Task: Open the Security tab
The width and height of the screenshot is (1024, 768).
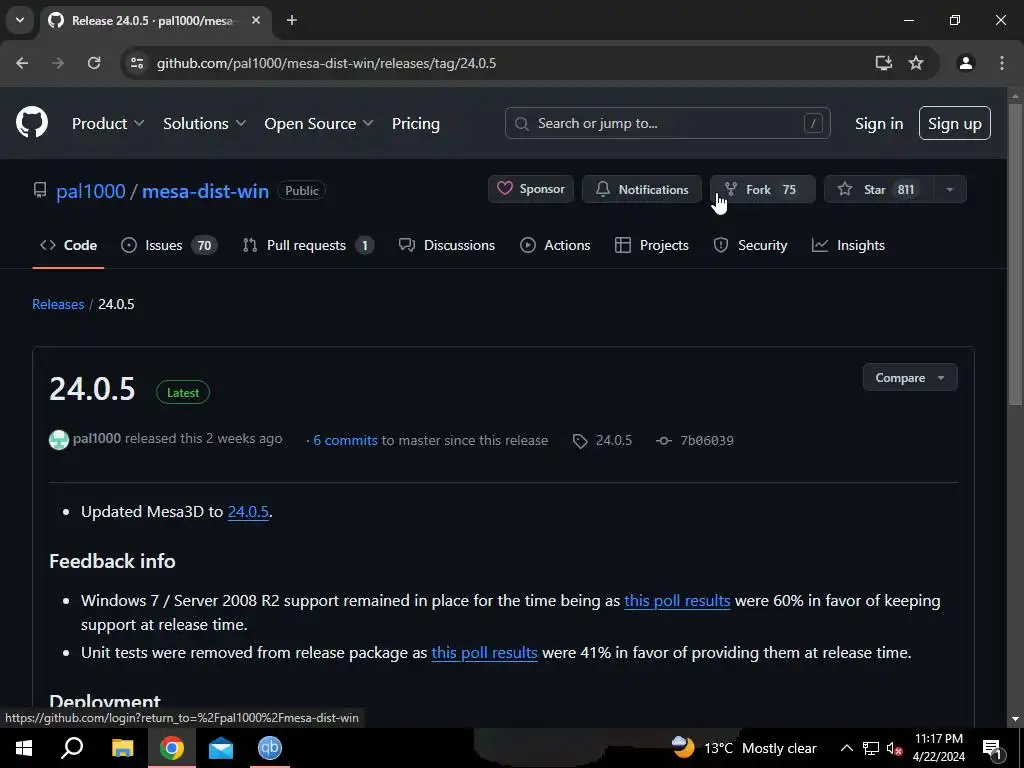Action: pos(750,246)
